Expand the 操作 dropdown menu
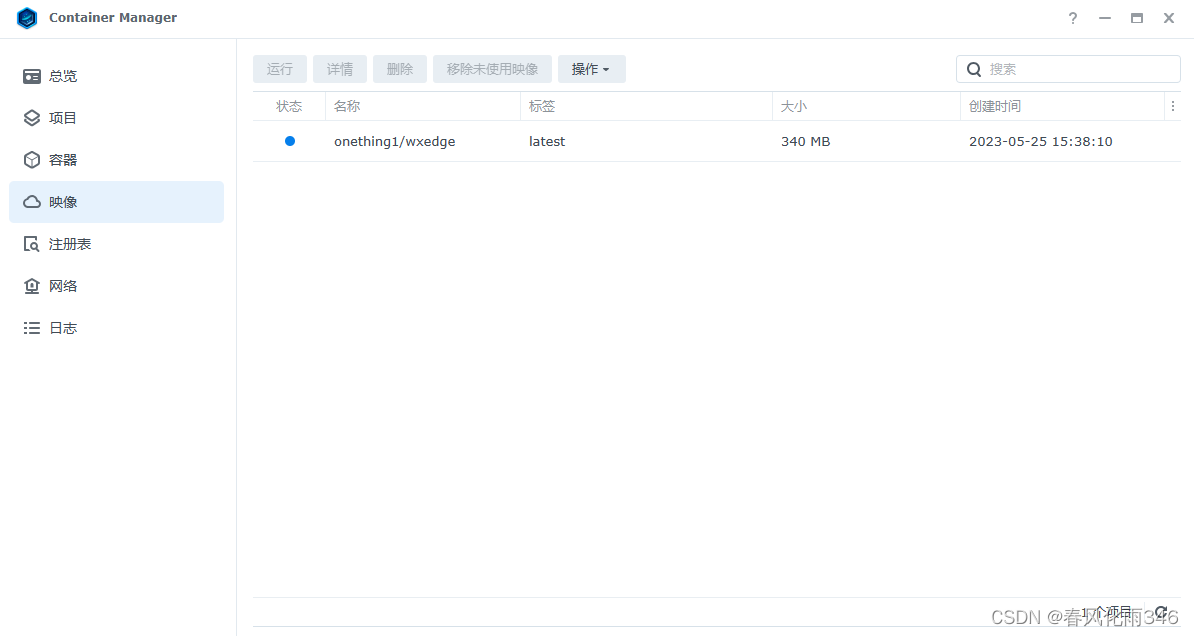The width and height of the screenshot is (1194, 636). click(591, 69)
